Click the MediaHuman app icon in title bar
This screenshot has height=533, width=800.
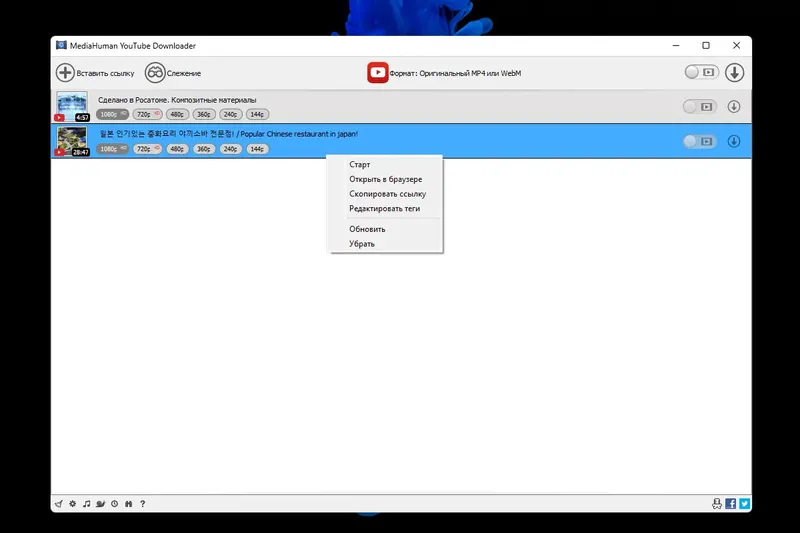click(x=61, y=45)
